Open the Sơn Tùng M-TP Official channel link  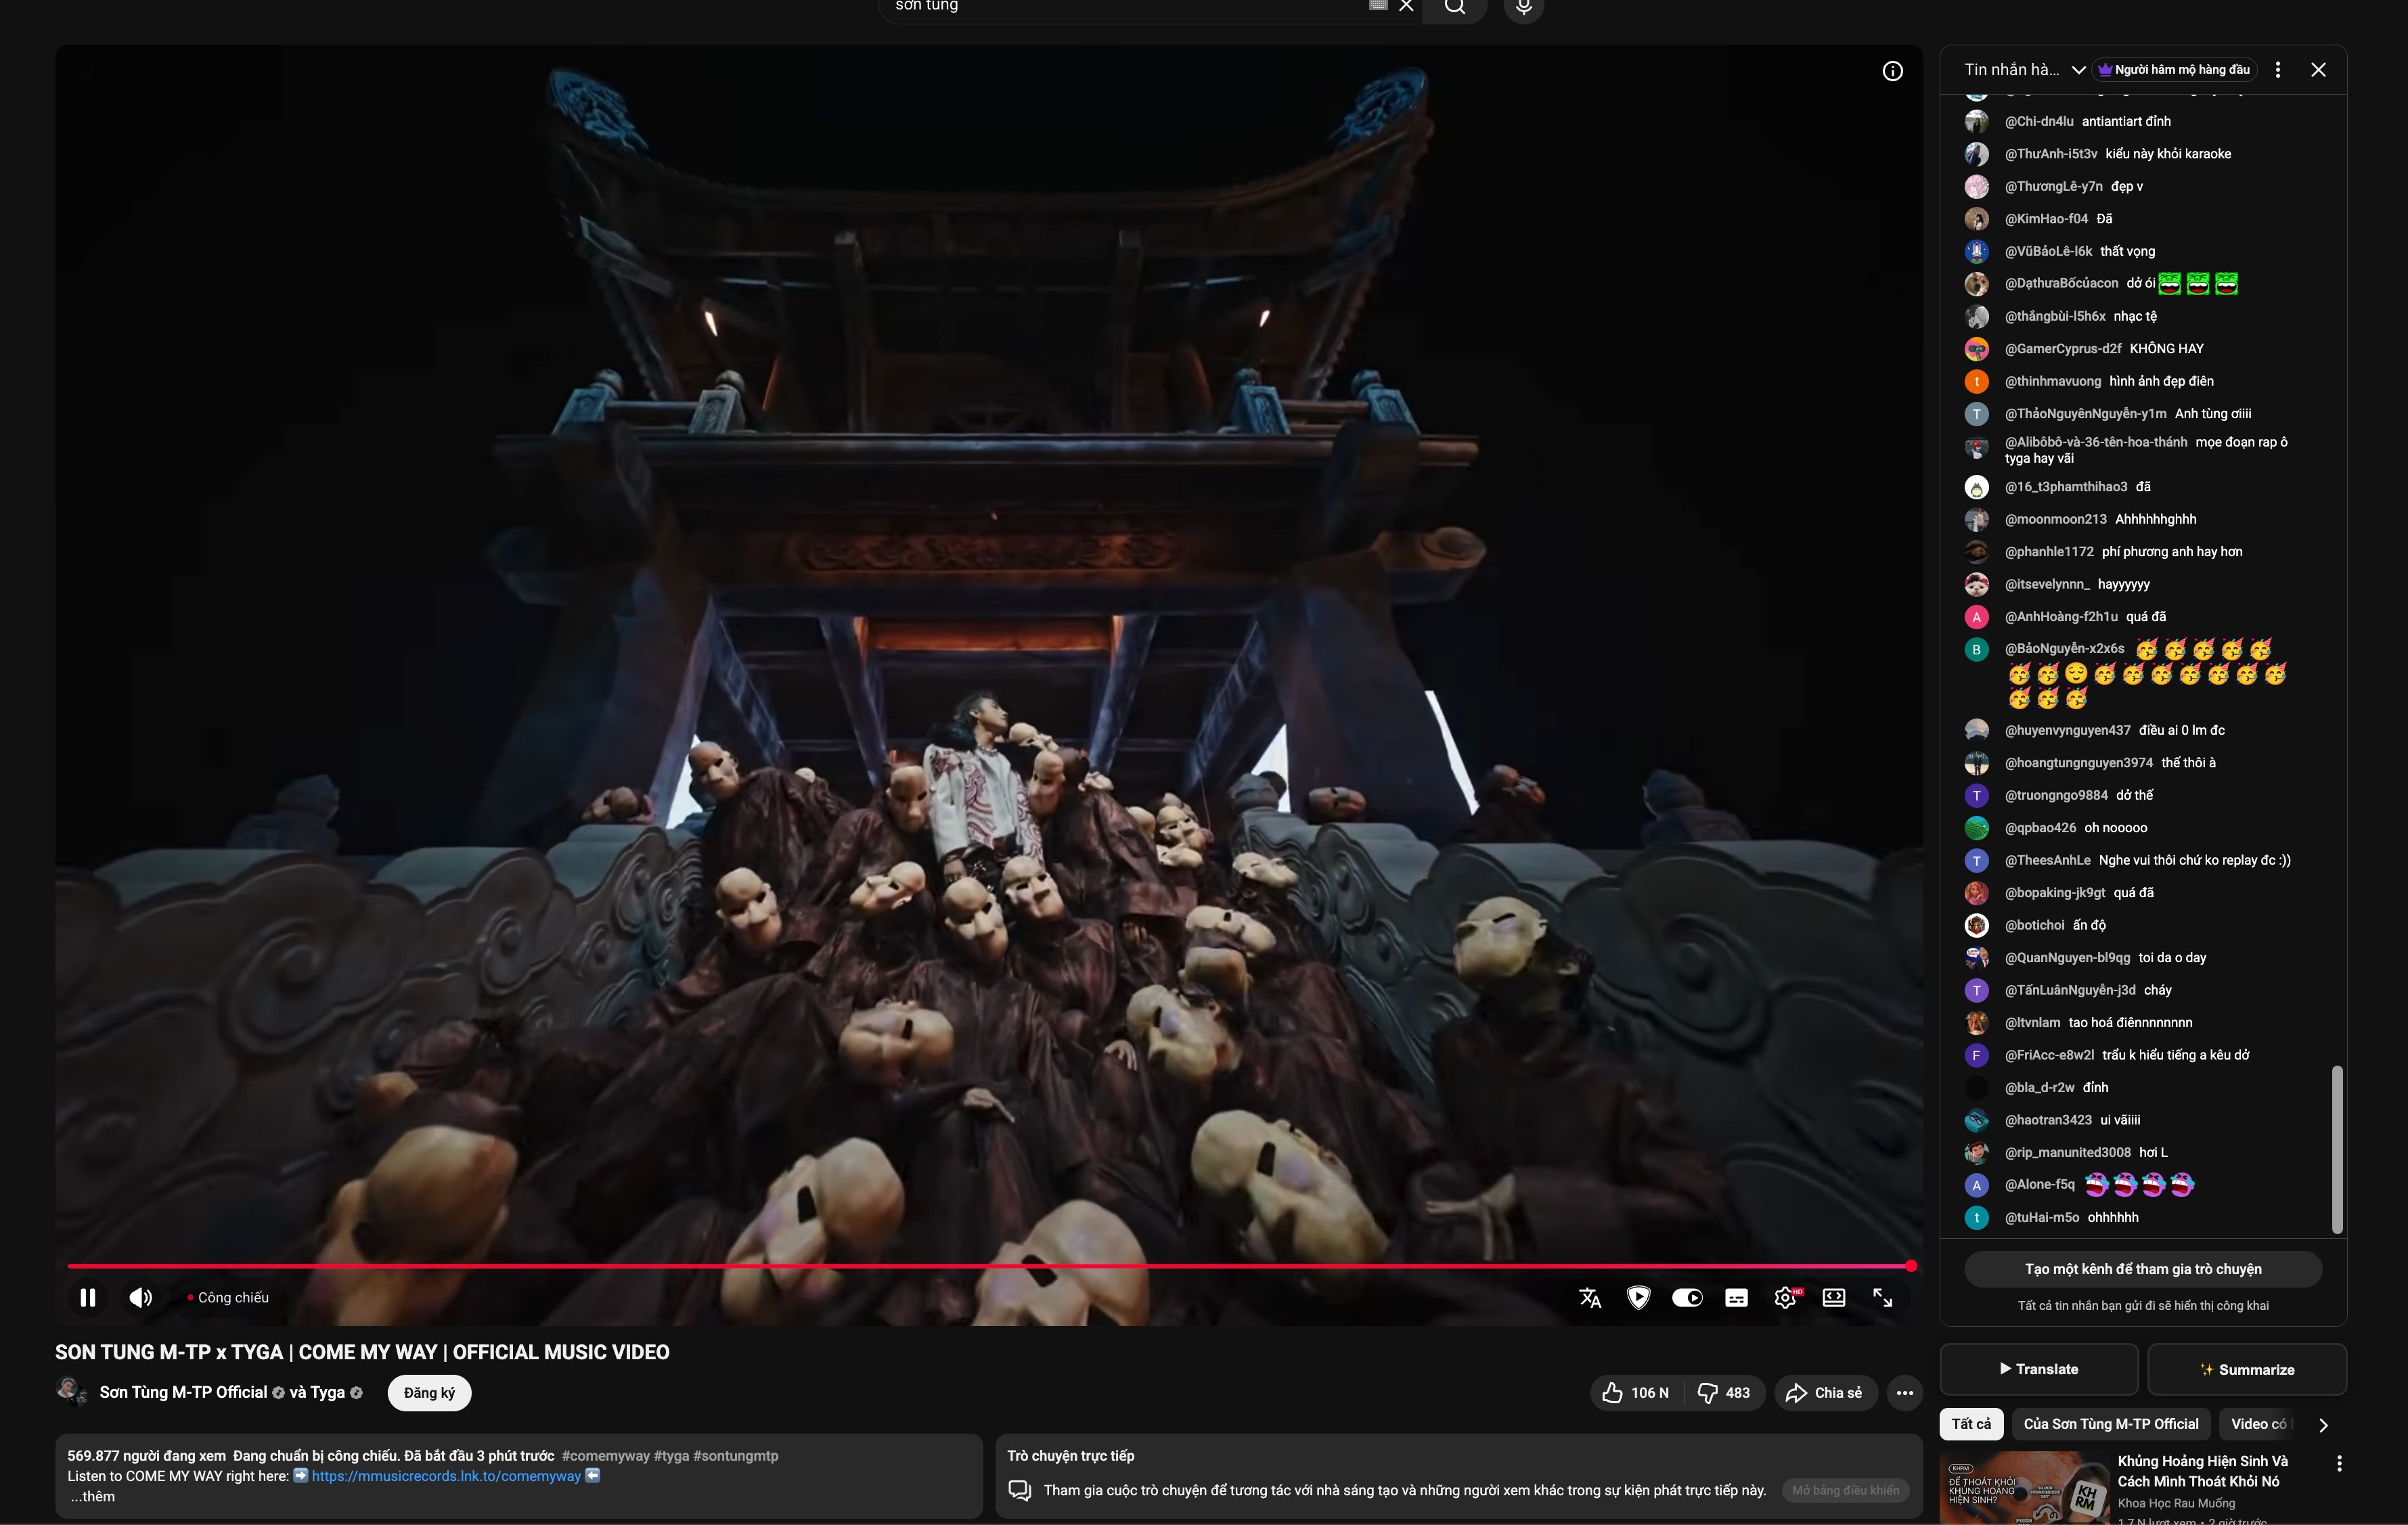click(183, 1392)
